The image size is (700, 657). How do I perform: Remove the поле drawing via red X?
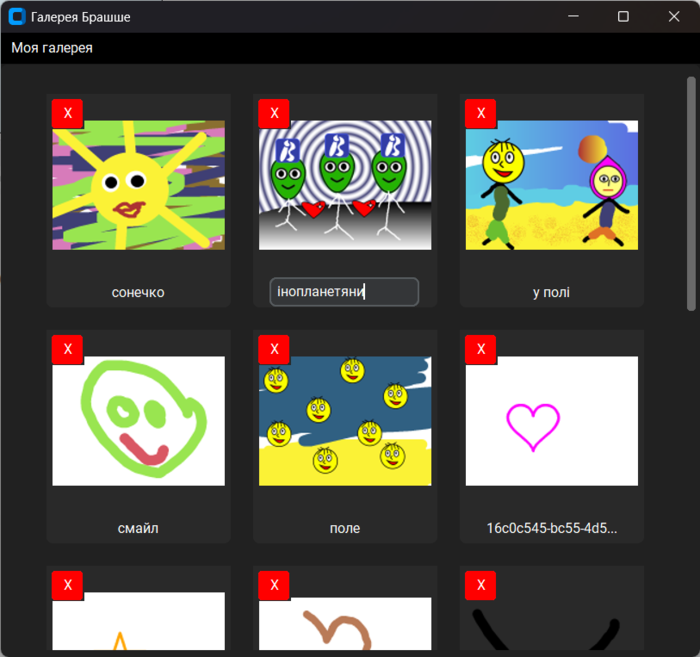(274, 349)
